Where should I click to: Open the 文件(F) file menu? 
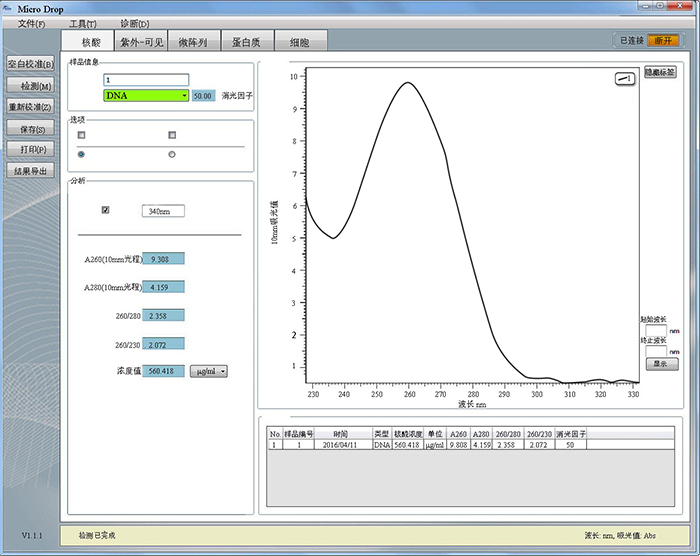[32, 23]
